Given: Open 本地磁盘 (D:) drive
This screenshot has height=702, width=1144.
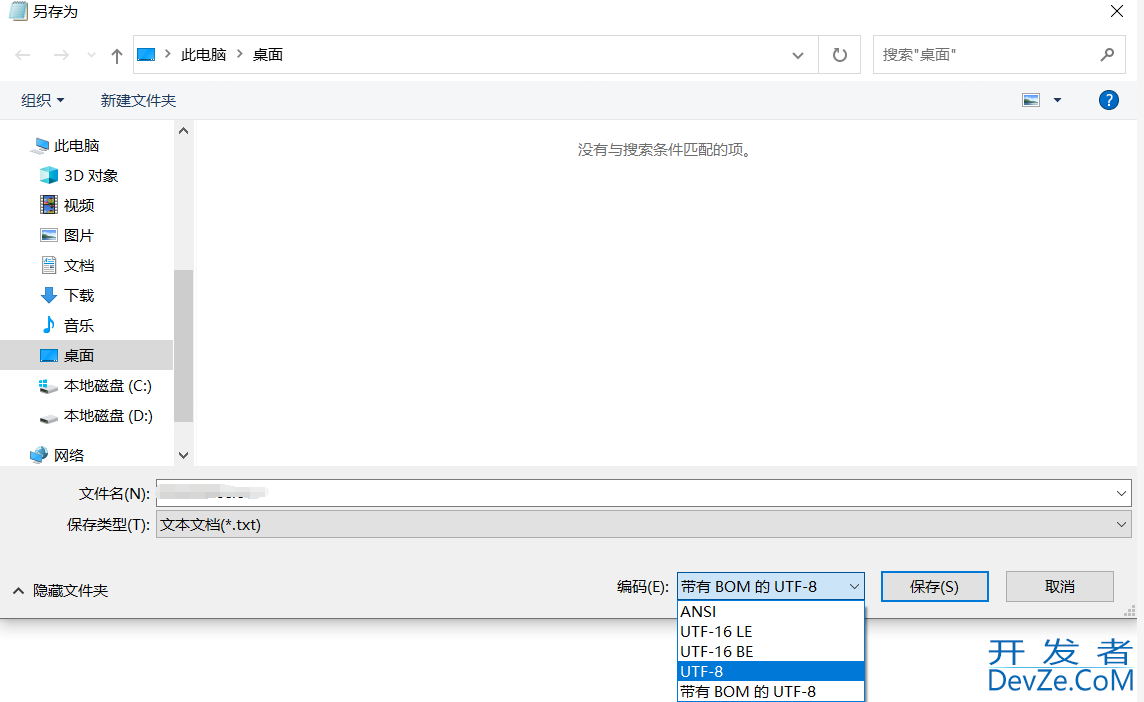Looking at the screenshot, I should (x=108, y=415).
